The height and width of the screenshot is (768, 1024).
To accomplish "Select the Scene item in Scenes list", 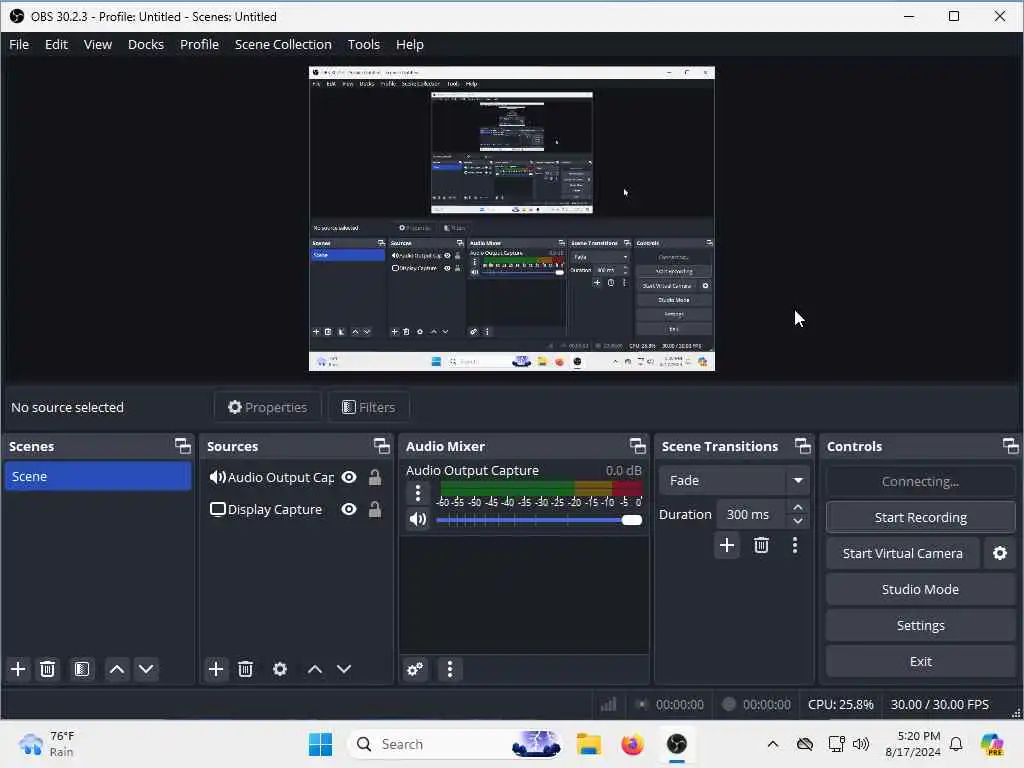I will coord(98,476).
